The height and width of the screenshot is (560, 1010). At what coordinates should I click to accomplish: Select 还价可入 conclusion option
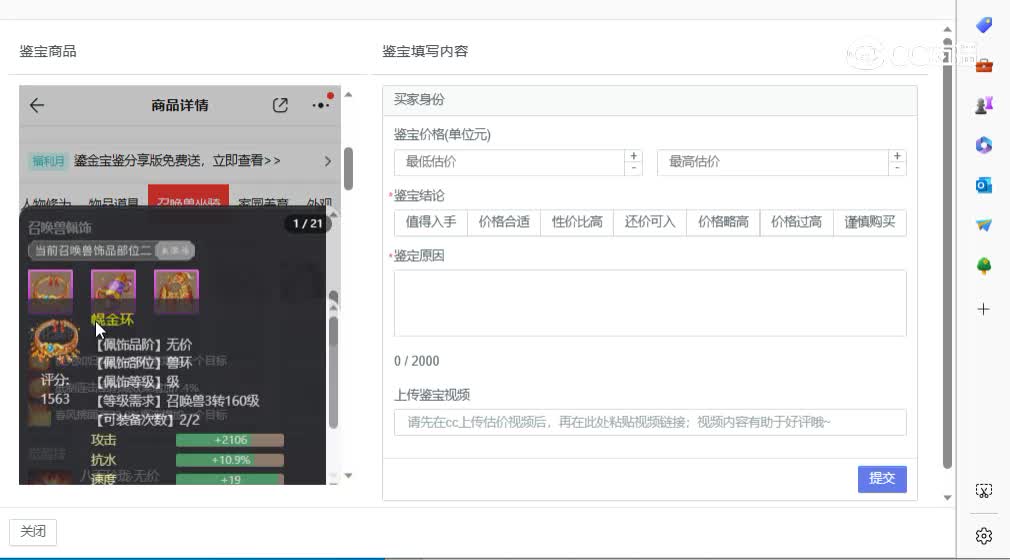pyautogui.click(x=650, y=222)
